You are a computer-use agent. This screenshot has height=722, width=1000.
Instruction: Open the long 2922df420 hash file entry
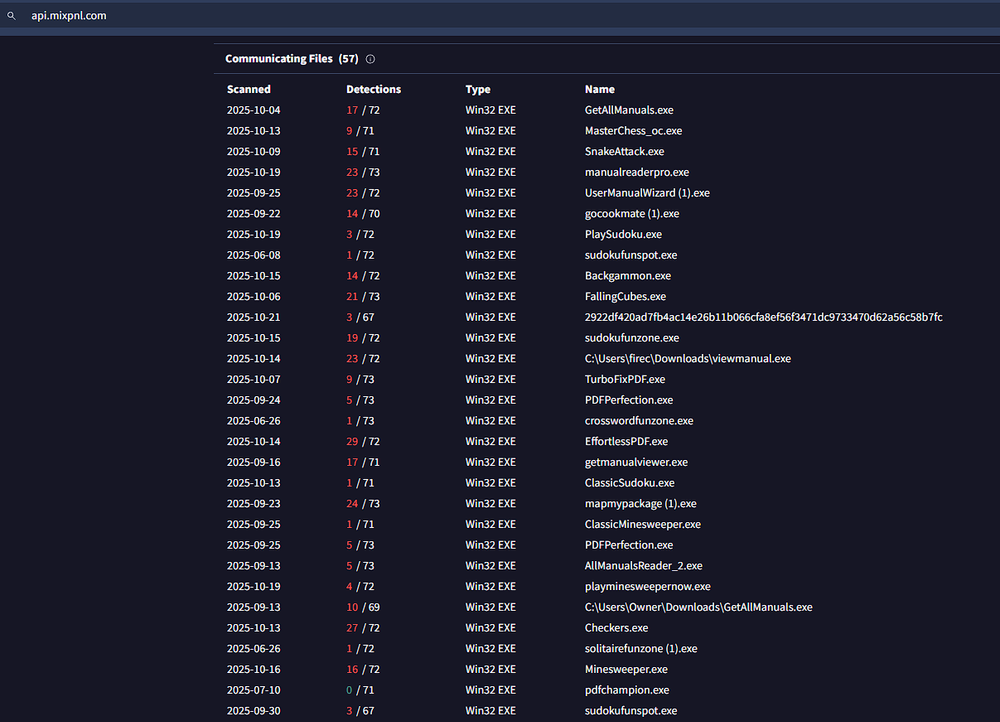[x=763, y=317]
